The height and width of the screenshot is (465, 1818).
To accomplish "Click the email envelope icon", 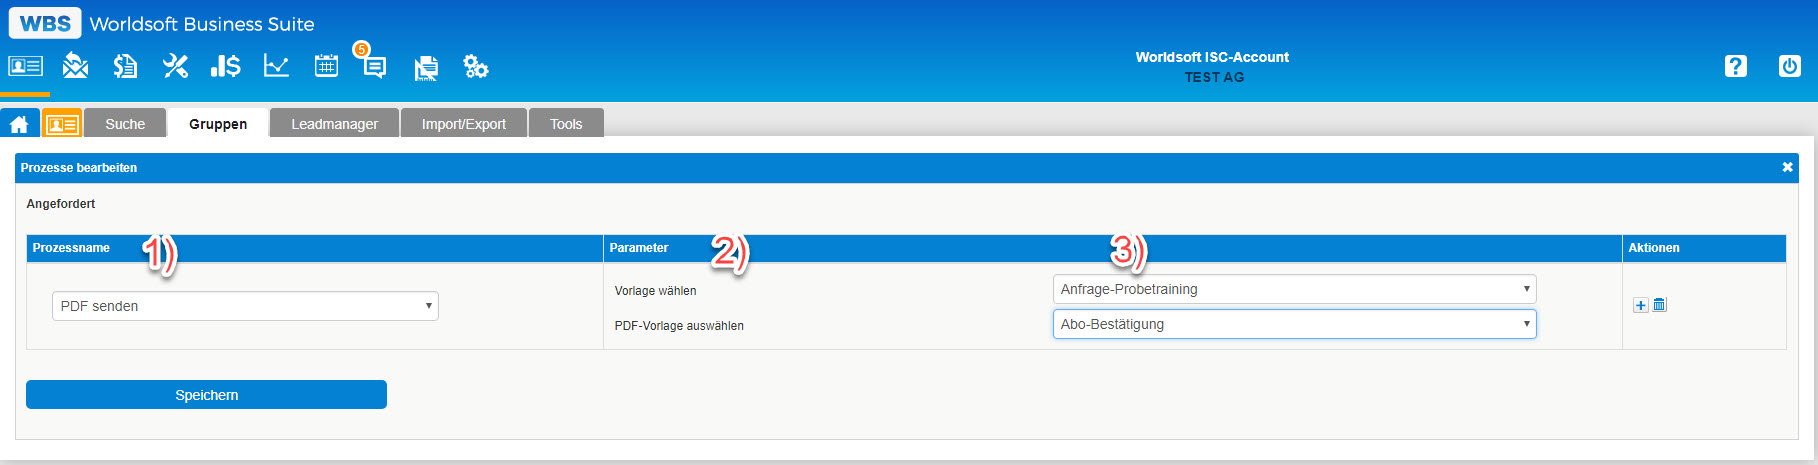I will tap(75, 67).
